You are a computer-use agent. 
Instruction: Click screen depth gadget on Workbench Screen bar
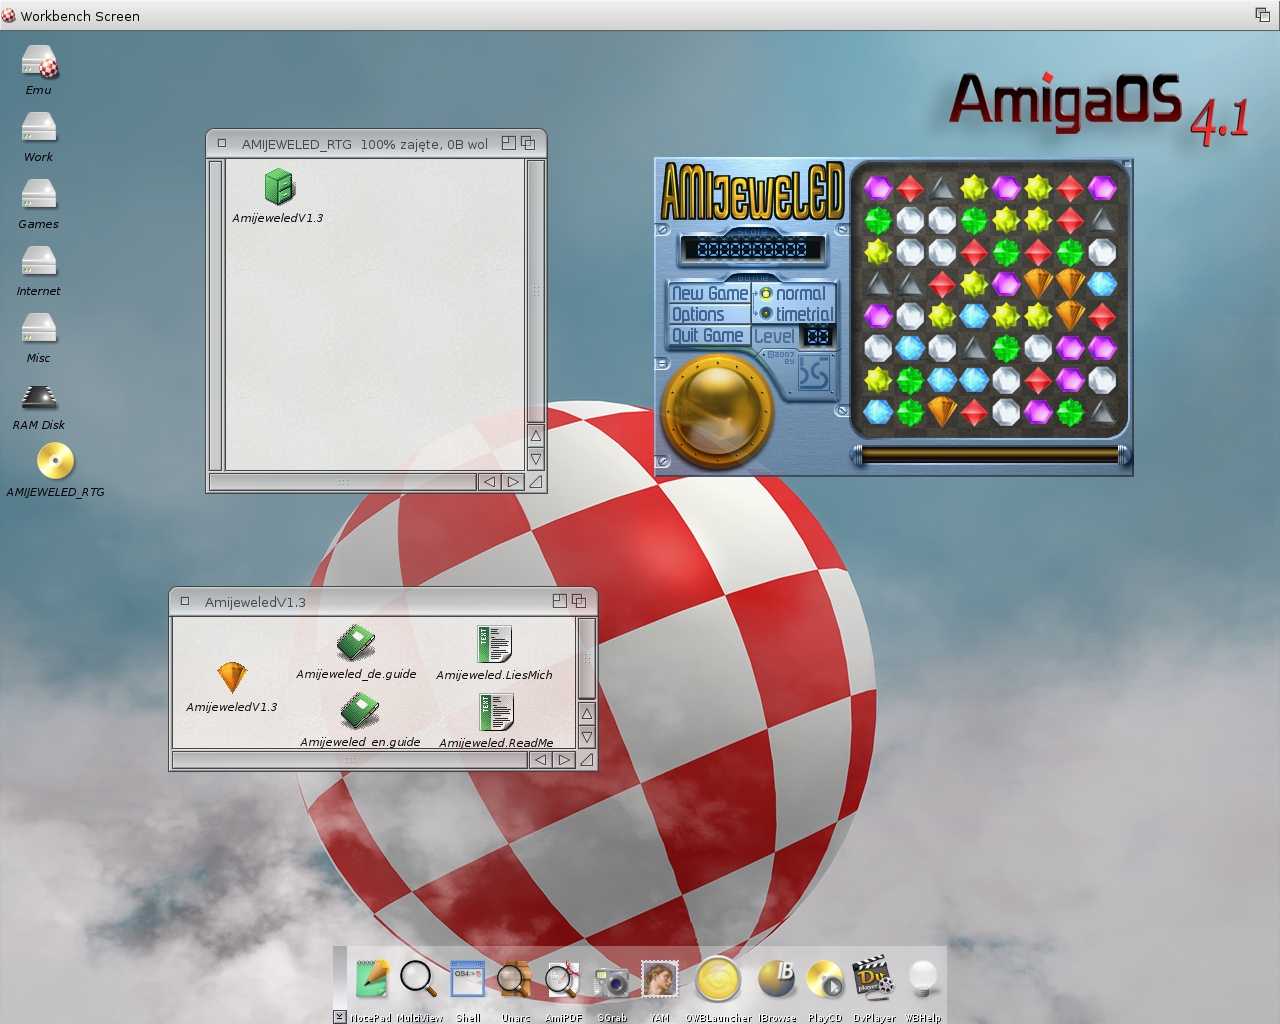[x=1263, y=15]
